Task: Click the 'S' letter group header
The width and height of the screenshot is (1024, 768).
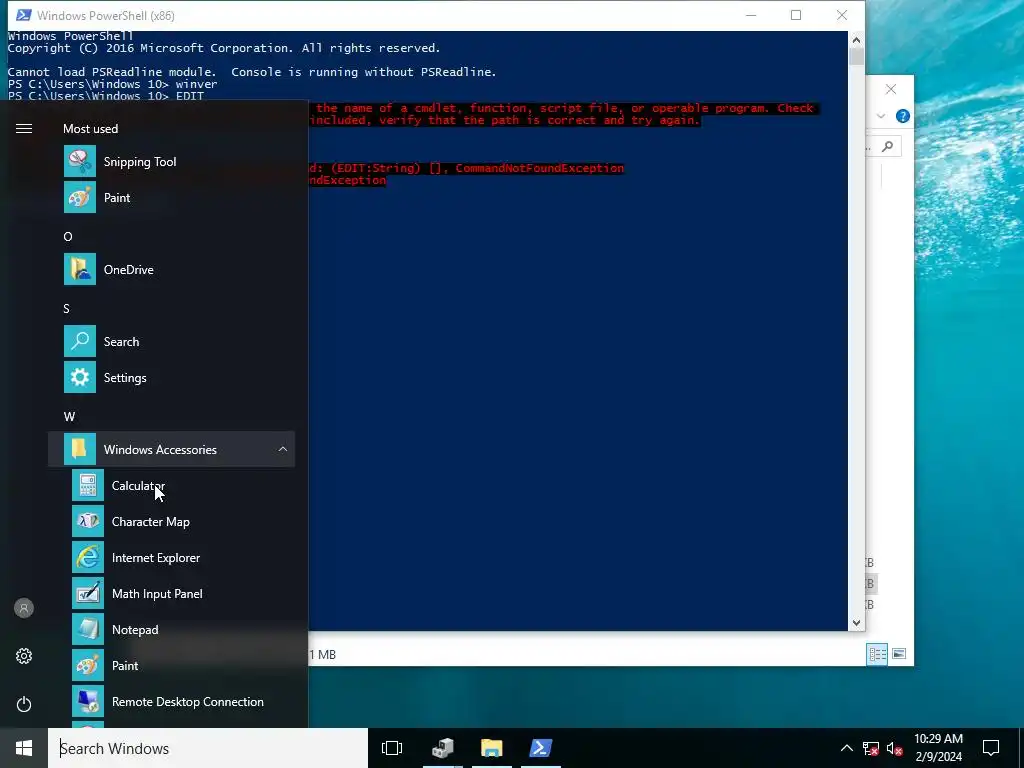Action: click(66, 308)
